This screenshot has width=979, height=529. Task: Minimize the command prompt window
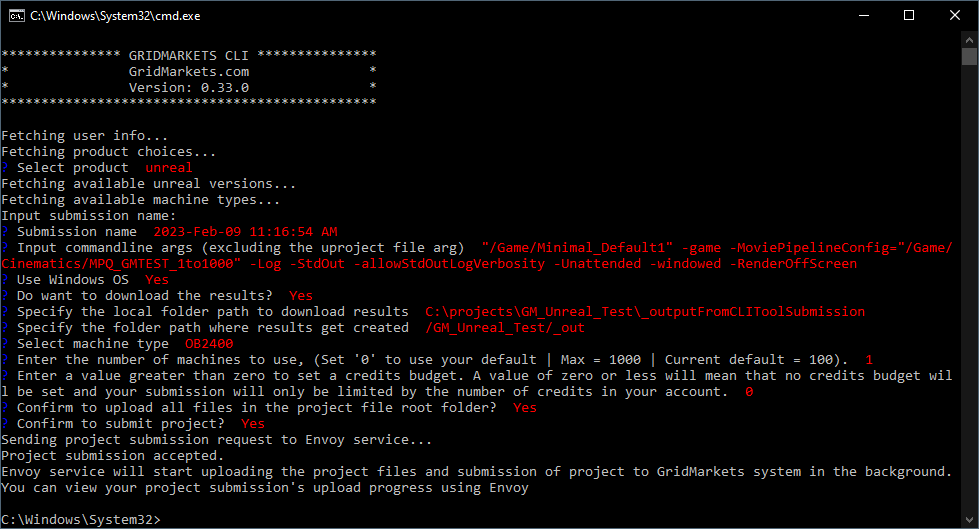click(x=864, y=16)
